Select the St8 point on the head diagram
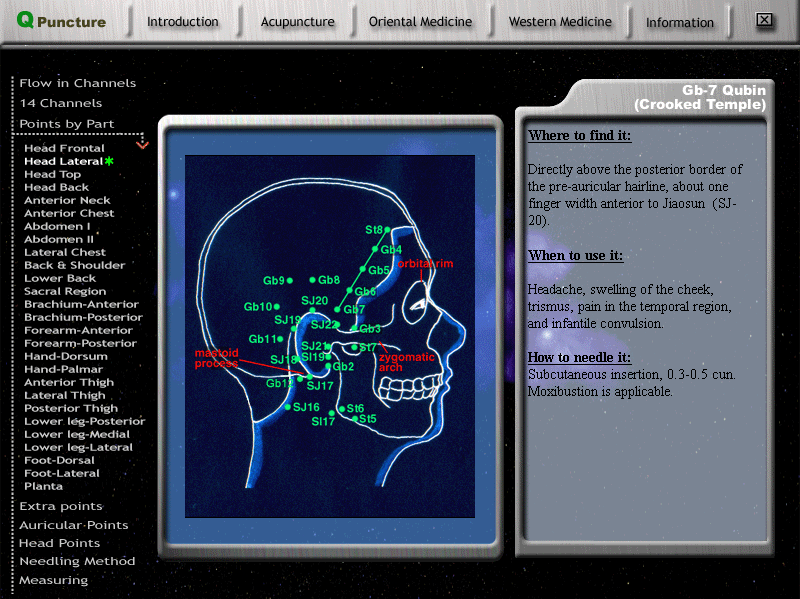The height and width of the screenshot is (599, 800). [388, 230]
